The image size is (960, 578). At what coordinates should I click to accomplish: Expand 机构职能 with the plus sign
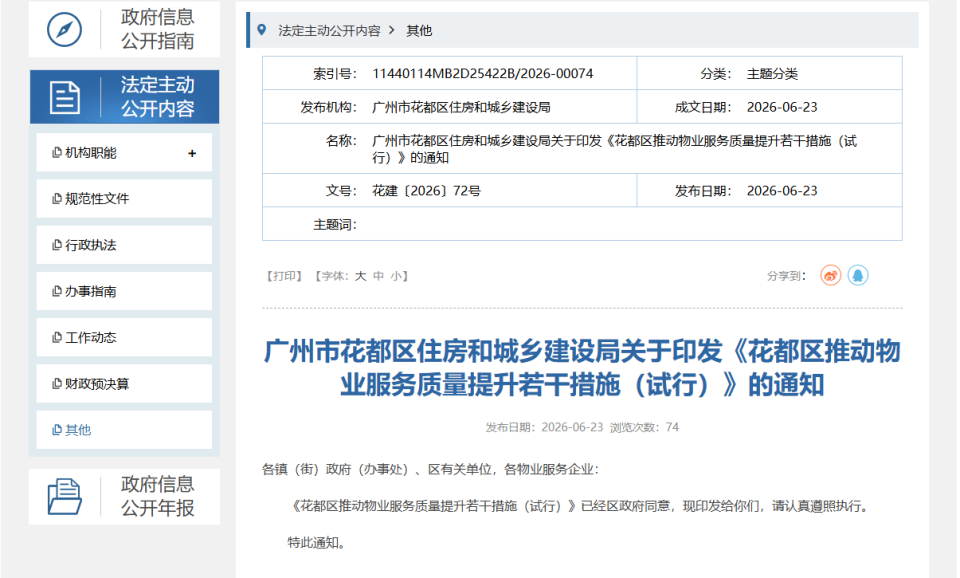pos(192,153)
